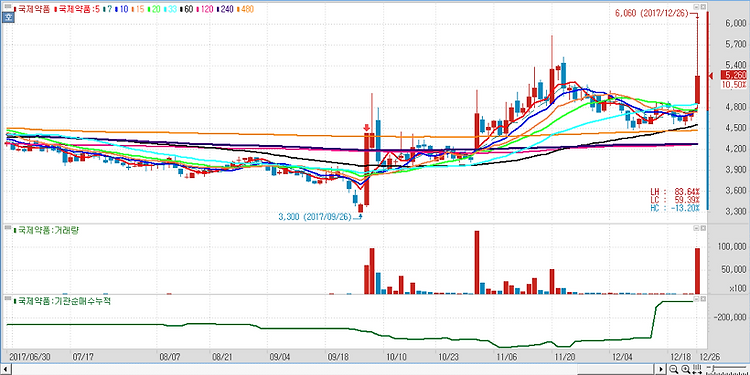Click the 11/20 date on the time axis
This screenshot has height=375, width=750.
tap(565, 356)
